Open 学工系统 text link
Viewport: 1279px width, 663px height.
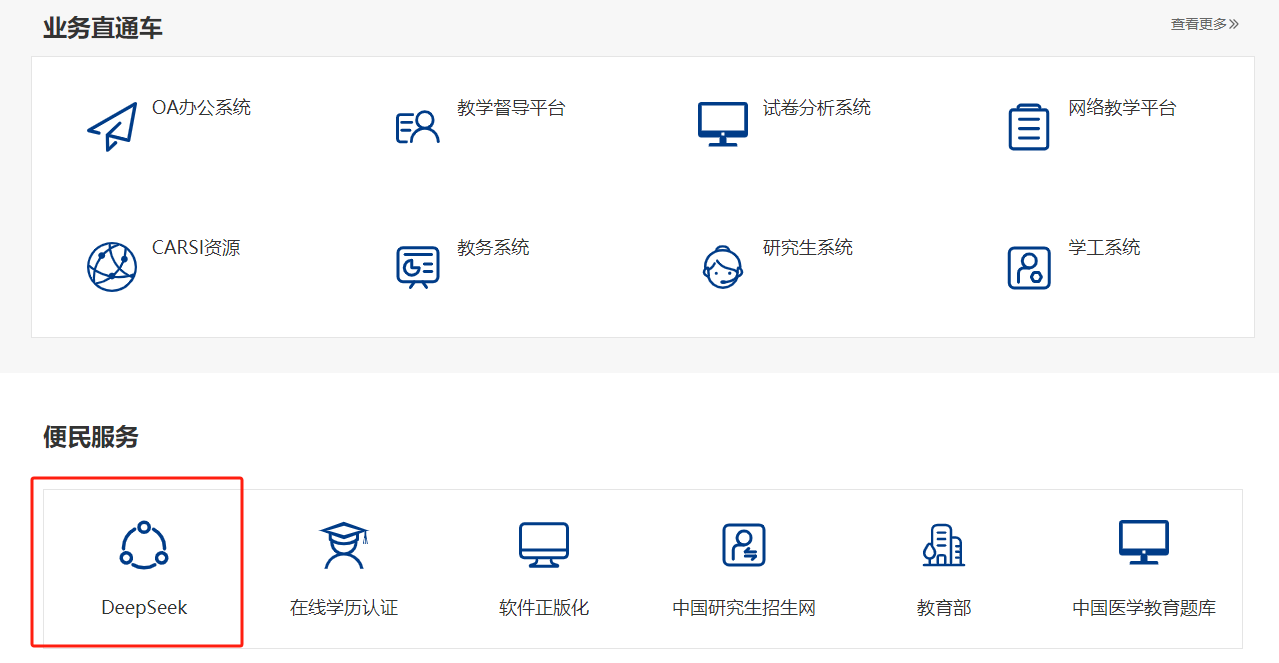1104,248
